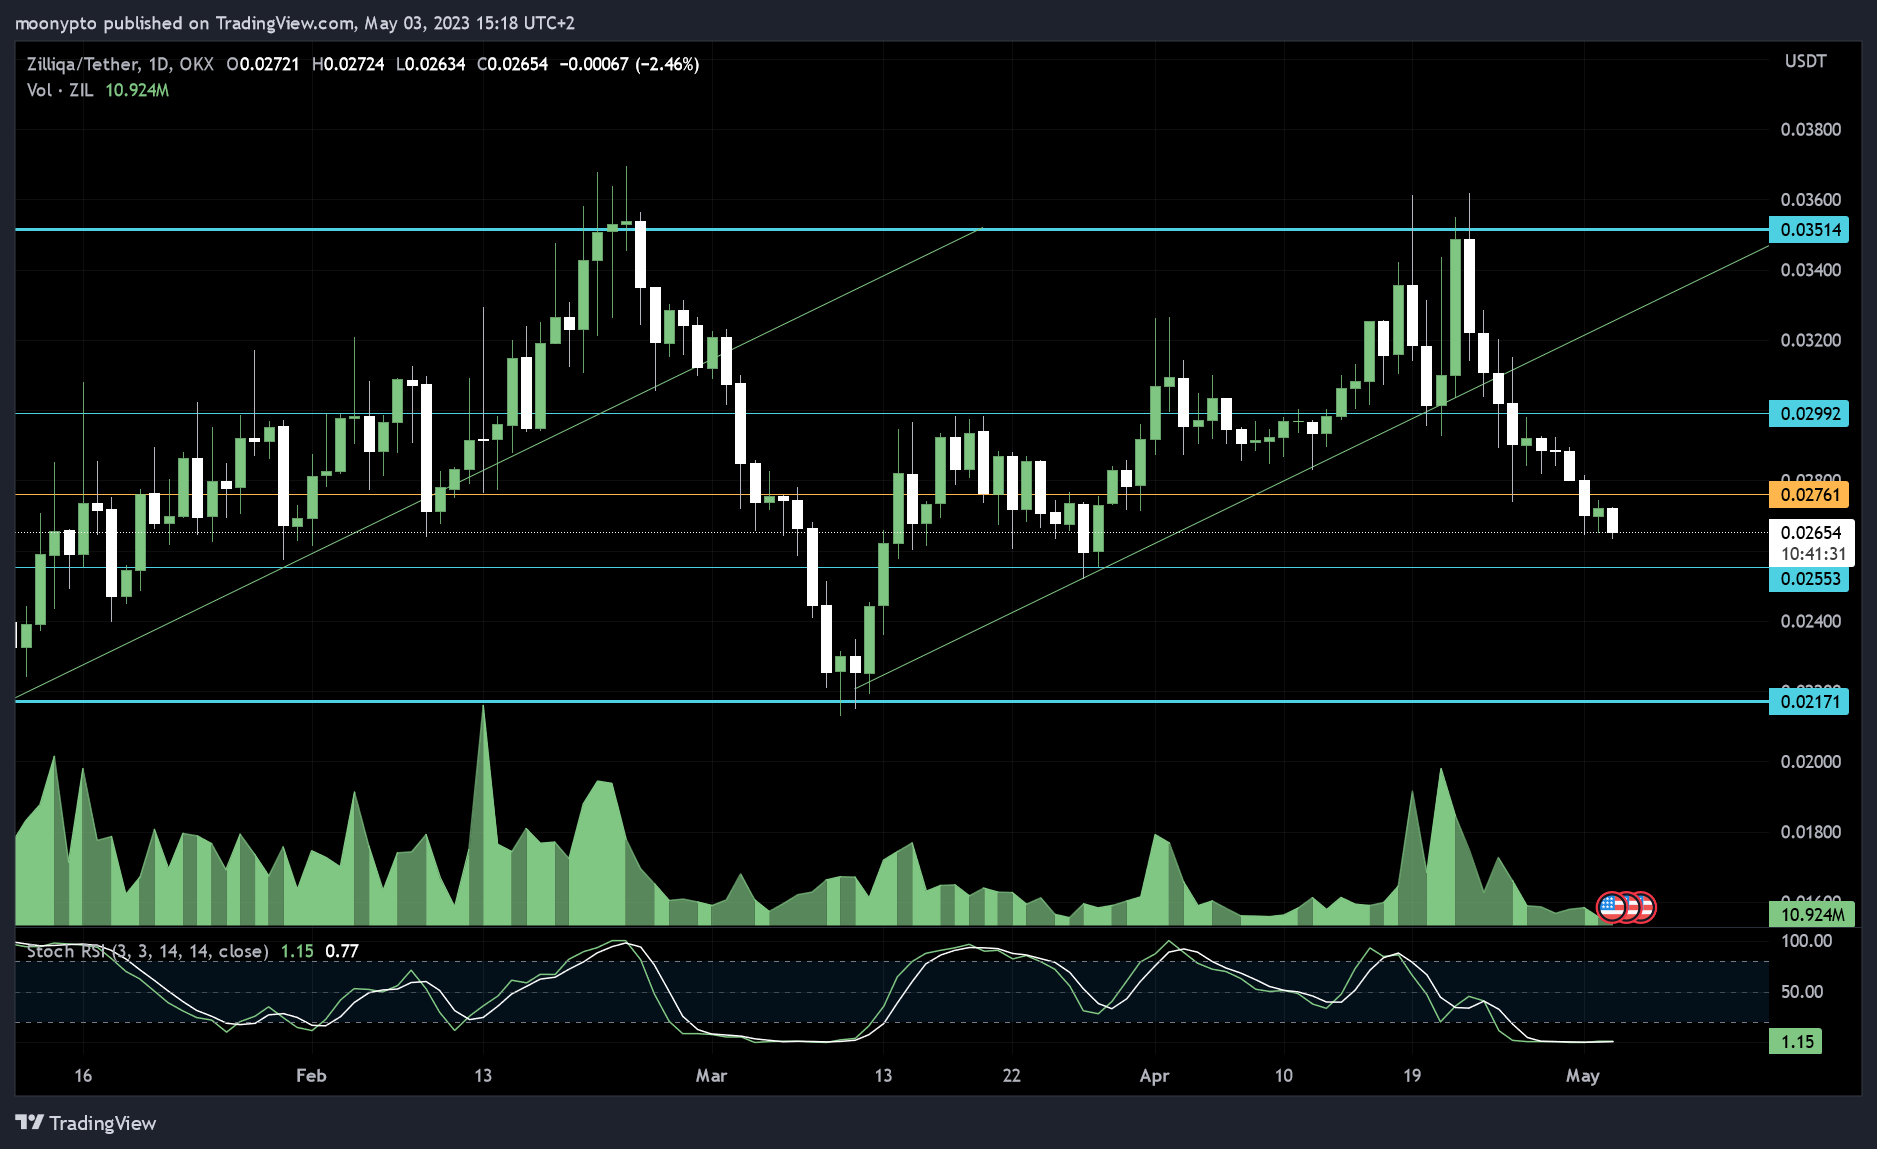Click the 0.02000 price axis tick
The width and height of the screenshot is (1877, 1149).
[1810, 762]
